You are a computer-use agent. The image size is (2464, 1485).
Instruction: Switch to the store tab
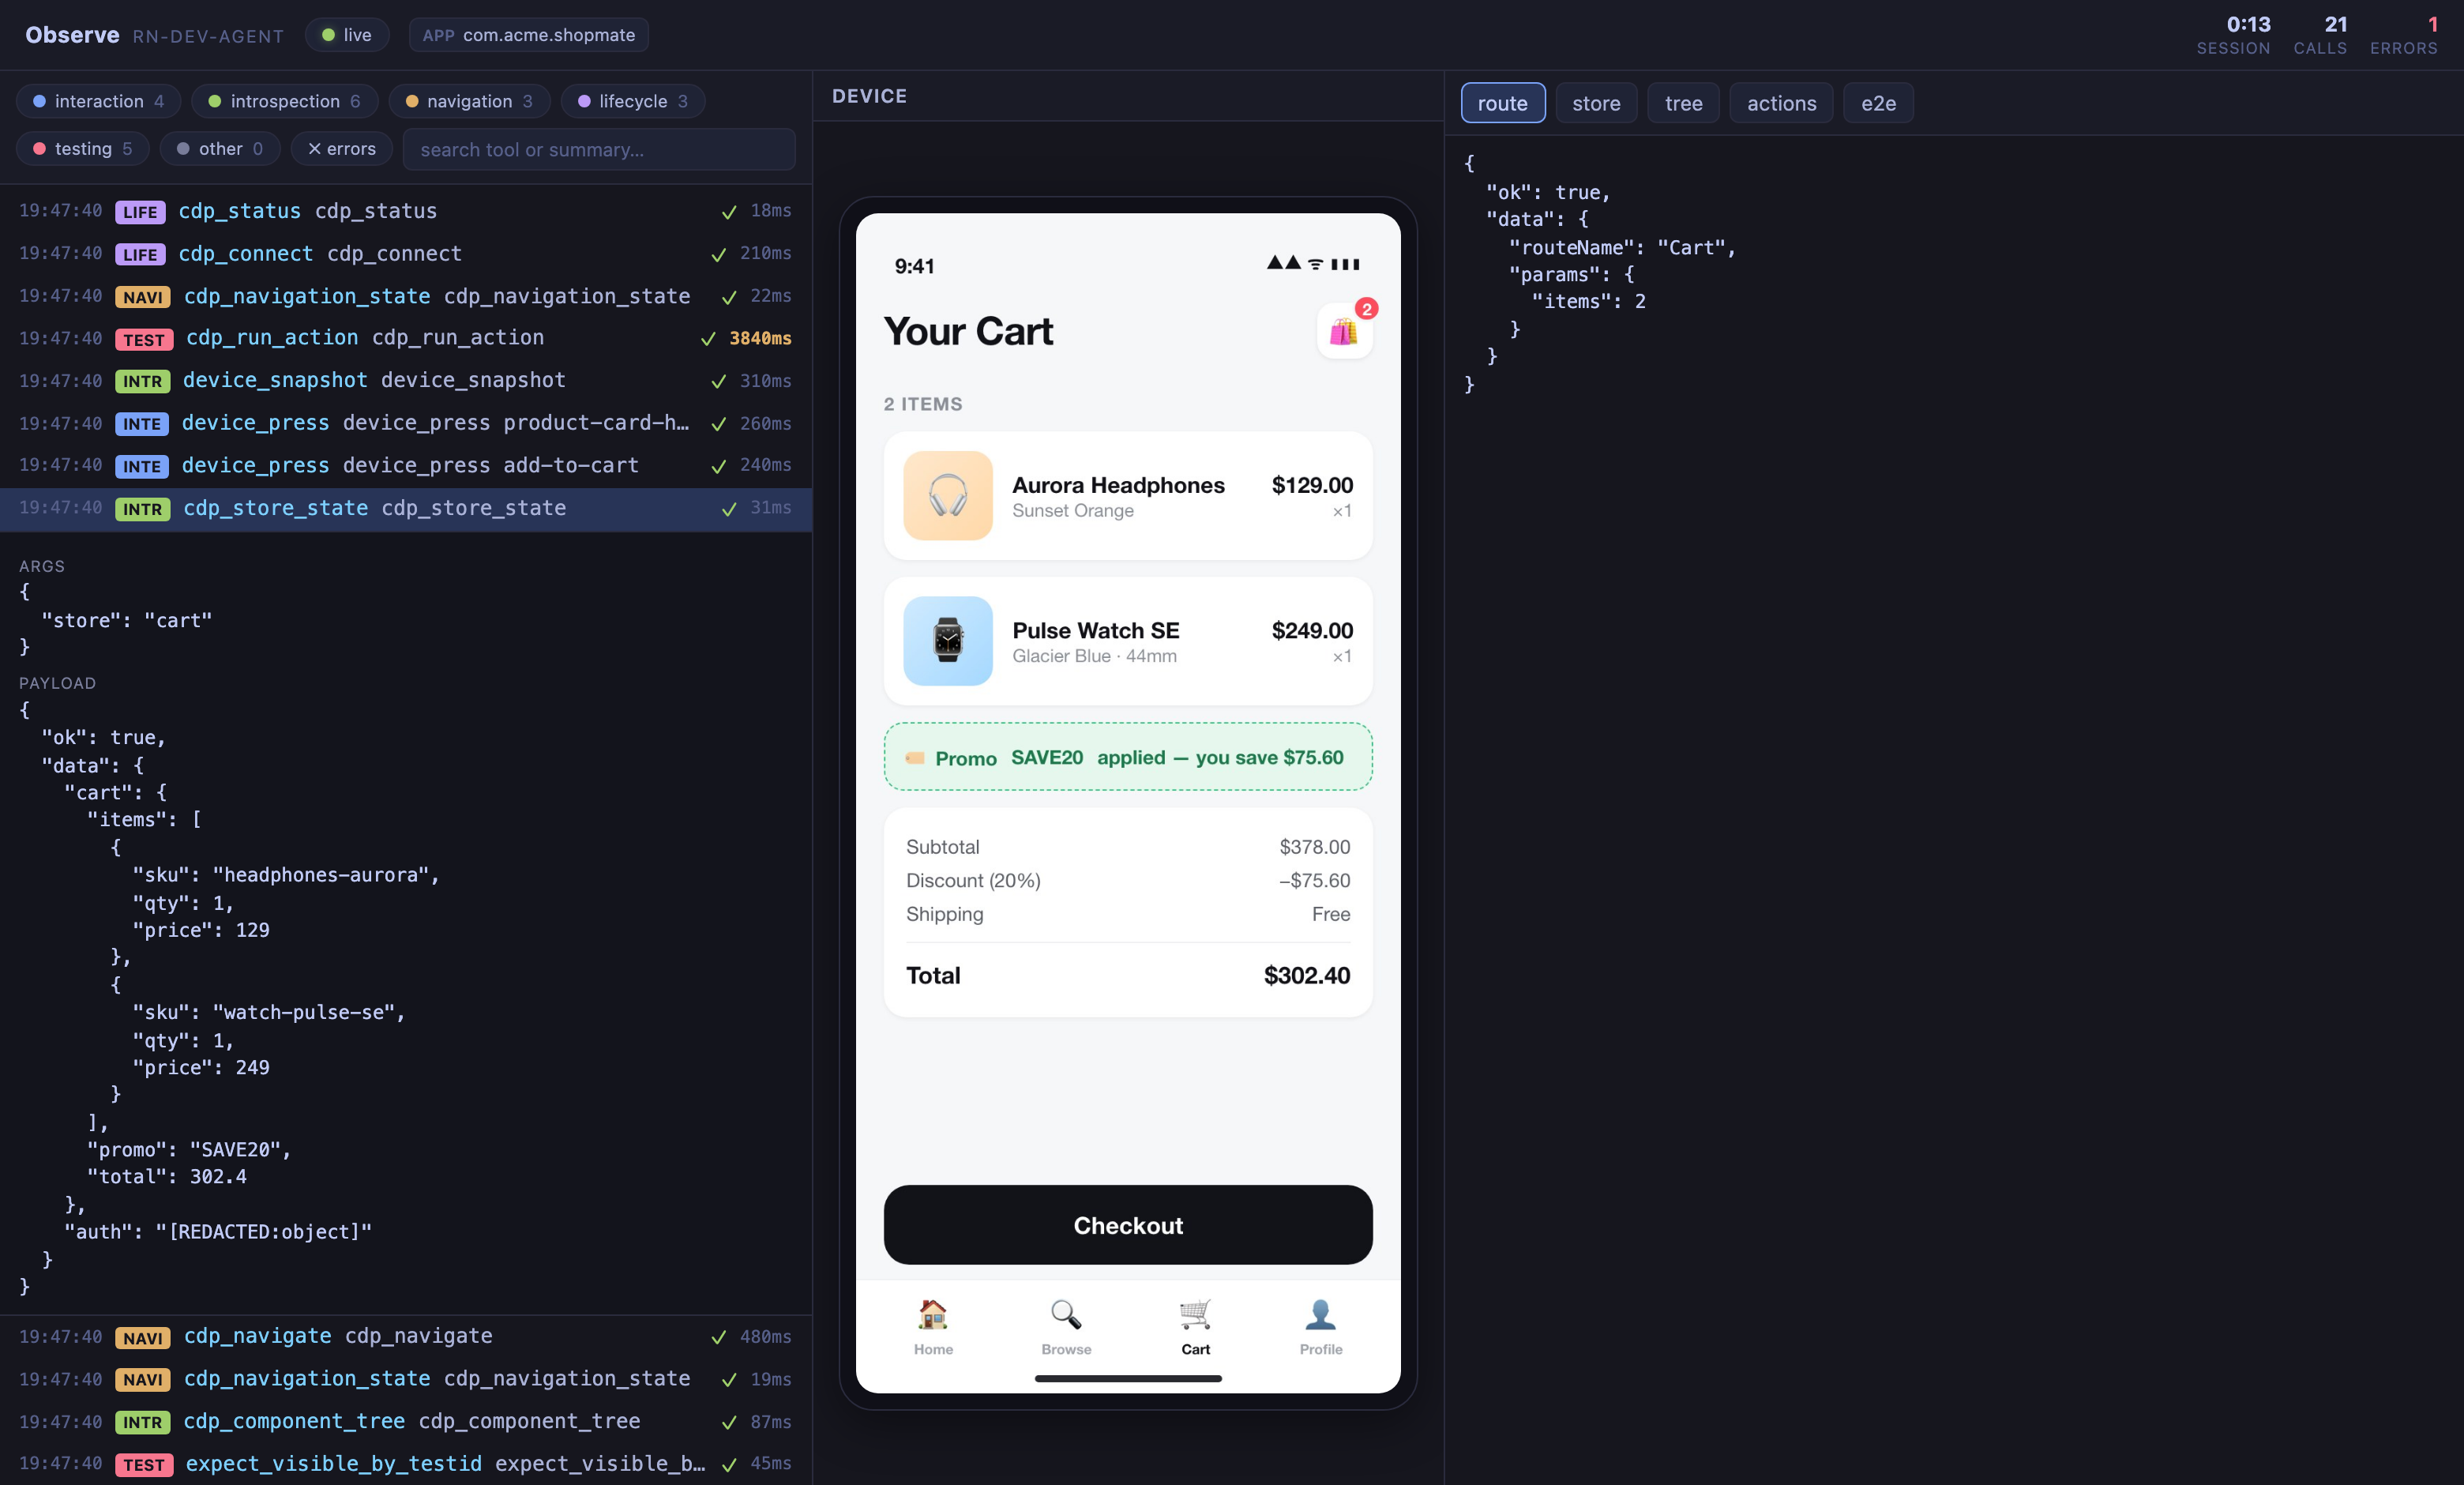pyautogui.click(x=1596, y=103)
